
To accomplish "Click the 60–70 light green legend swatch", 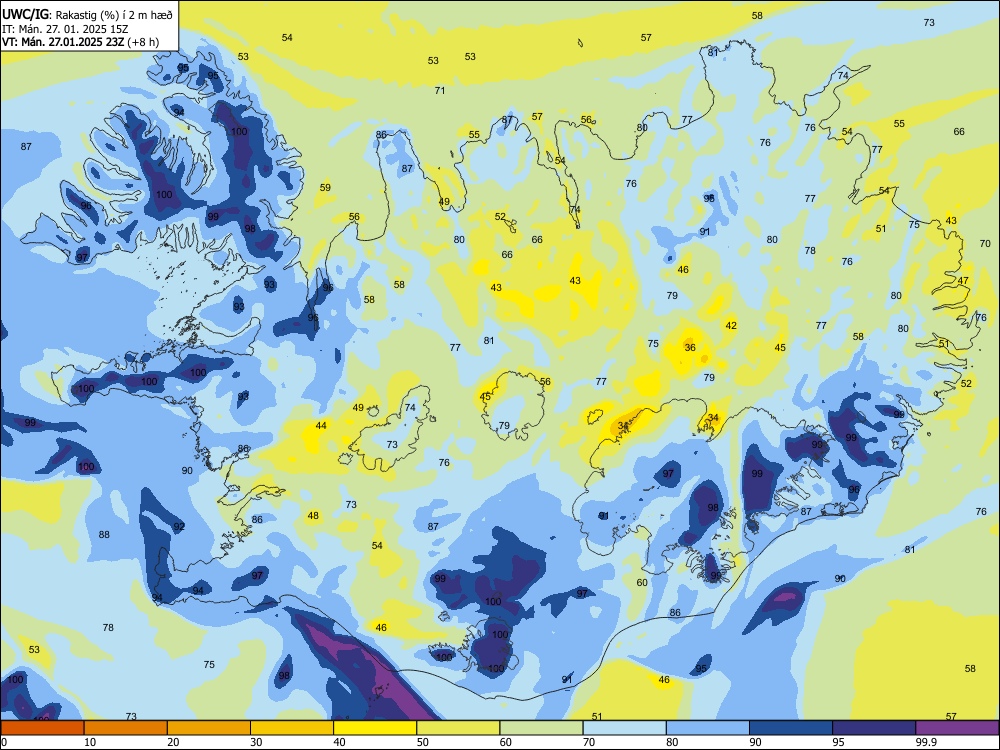I will (x=541, y=728).
